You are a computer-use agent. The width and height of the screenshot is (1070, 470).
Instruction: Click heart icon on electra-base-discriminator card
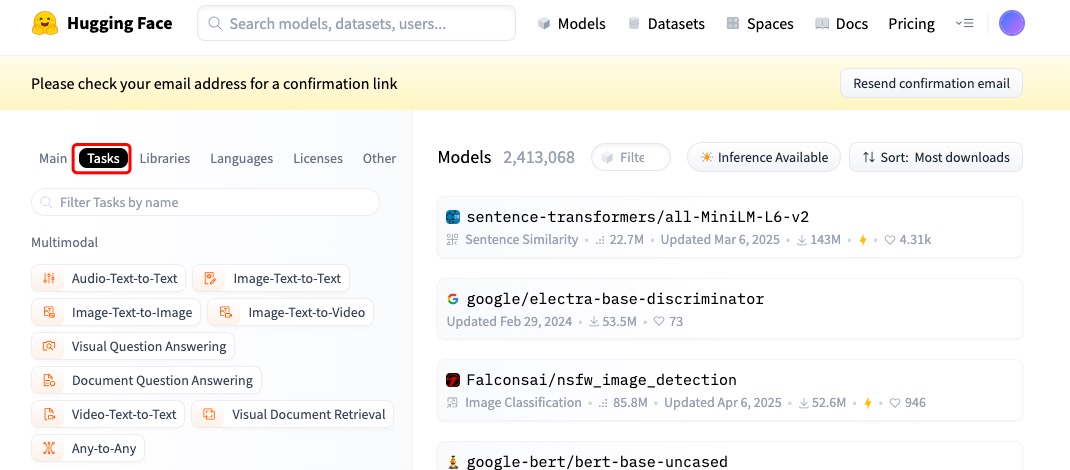659,321
